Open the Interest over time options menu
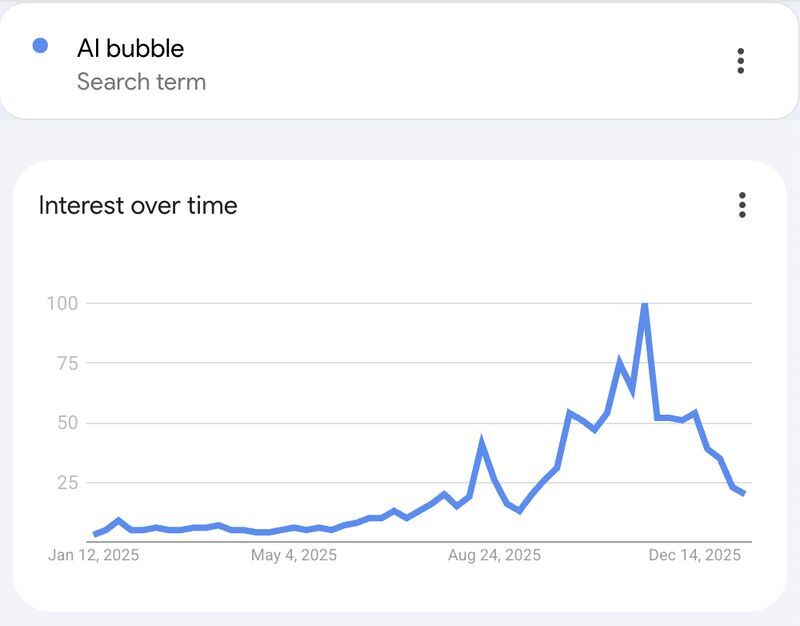 click(x=742, y=205)
